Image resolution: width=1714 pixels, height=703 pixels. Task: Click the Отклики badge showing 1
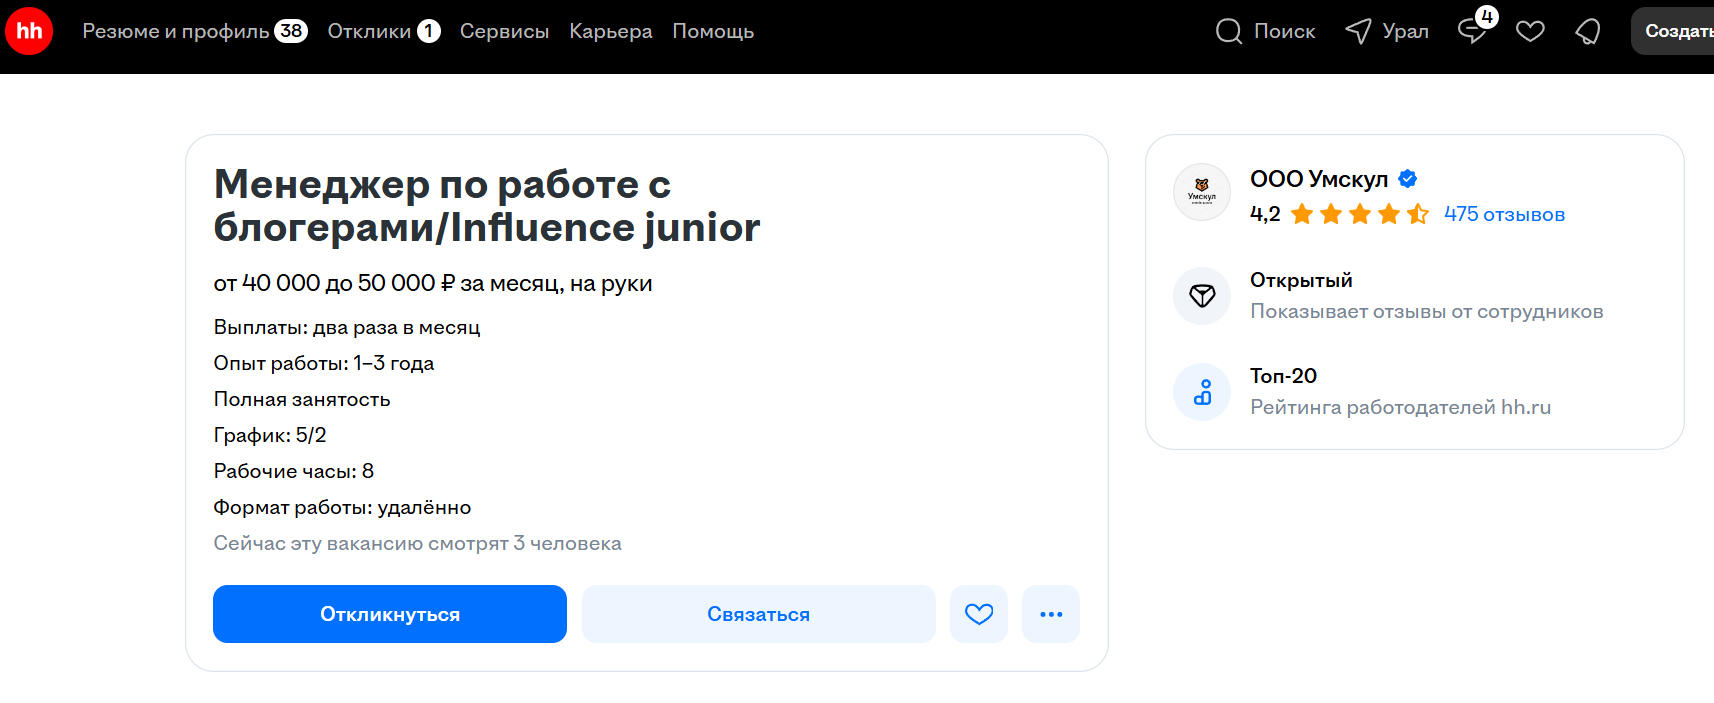click(428, 31)
